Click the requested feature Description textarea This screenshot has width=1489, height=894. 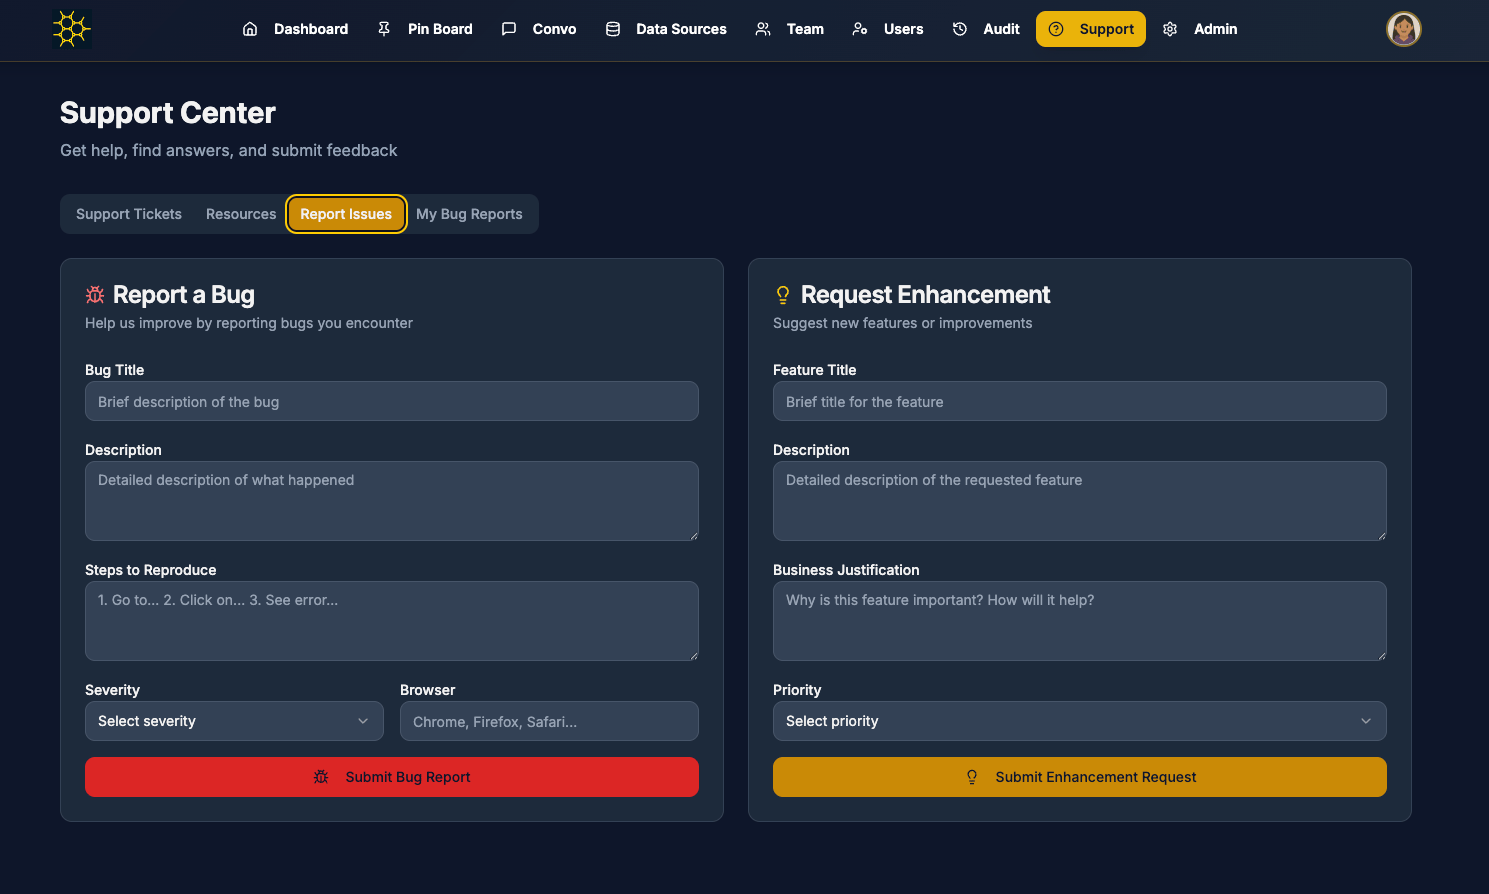[x=1080, y=501]
